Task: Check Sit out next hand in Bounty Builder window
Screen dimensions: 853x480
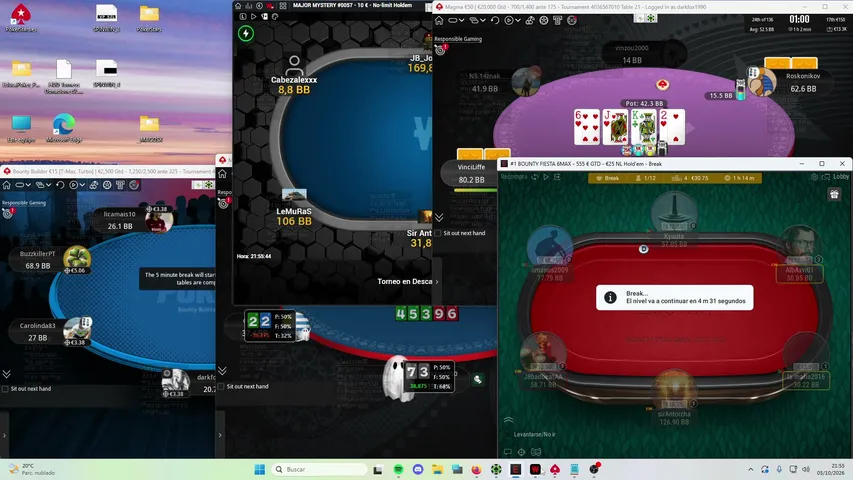Action: coord(5,389)
